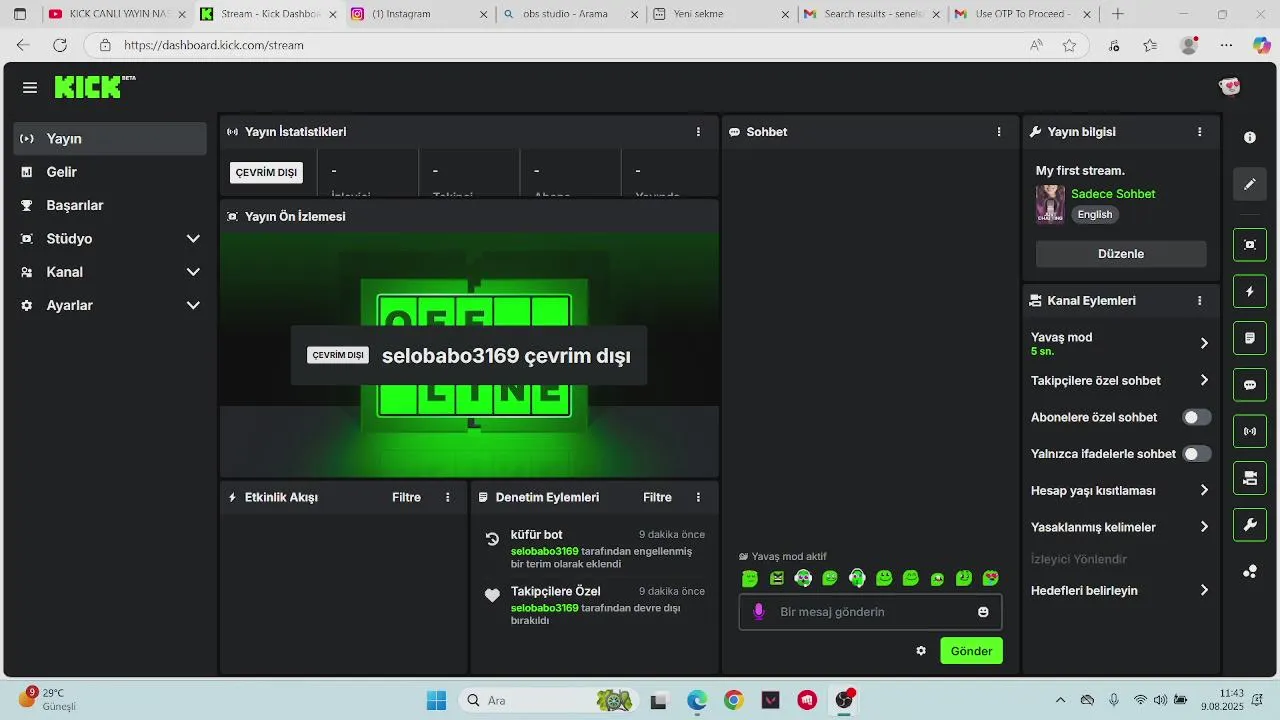Select Yayın in the left navigation

(x=110, y=139)
